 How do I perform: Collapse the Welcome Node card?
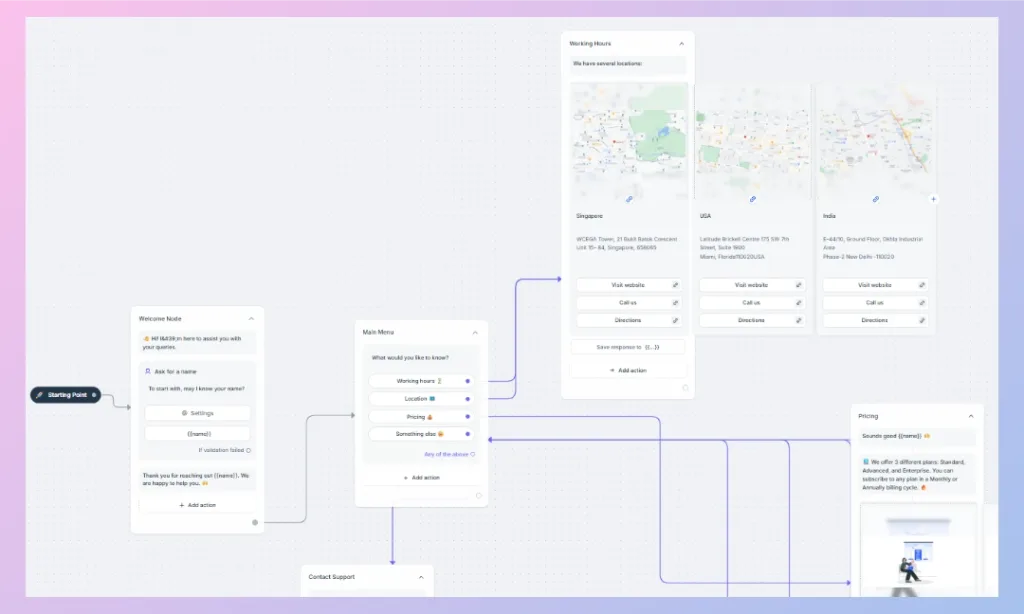coord(251,319)
